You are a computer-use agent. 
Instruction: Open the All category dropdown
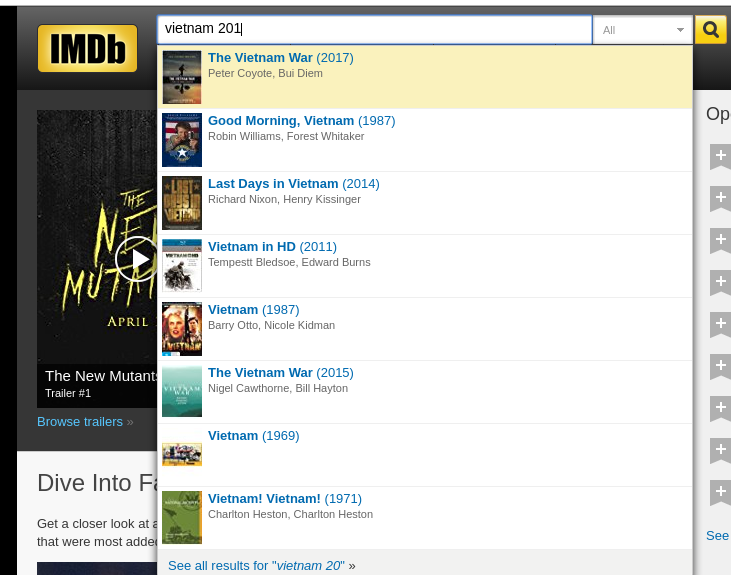[x=643, y=30]
